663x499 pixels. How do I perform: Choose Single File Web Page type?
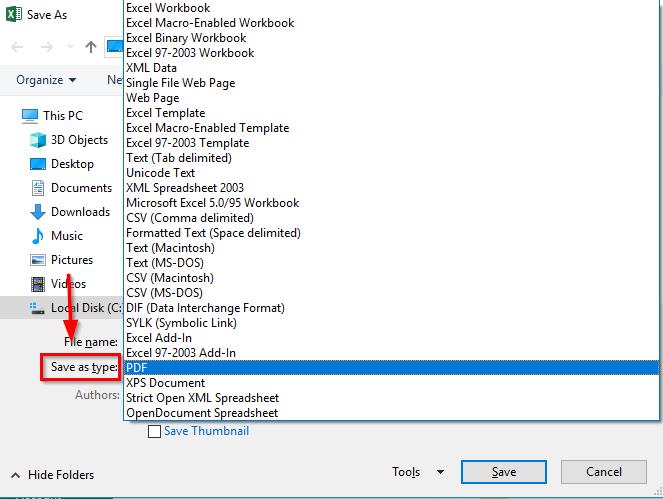coord(392,83)
